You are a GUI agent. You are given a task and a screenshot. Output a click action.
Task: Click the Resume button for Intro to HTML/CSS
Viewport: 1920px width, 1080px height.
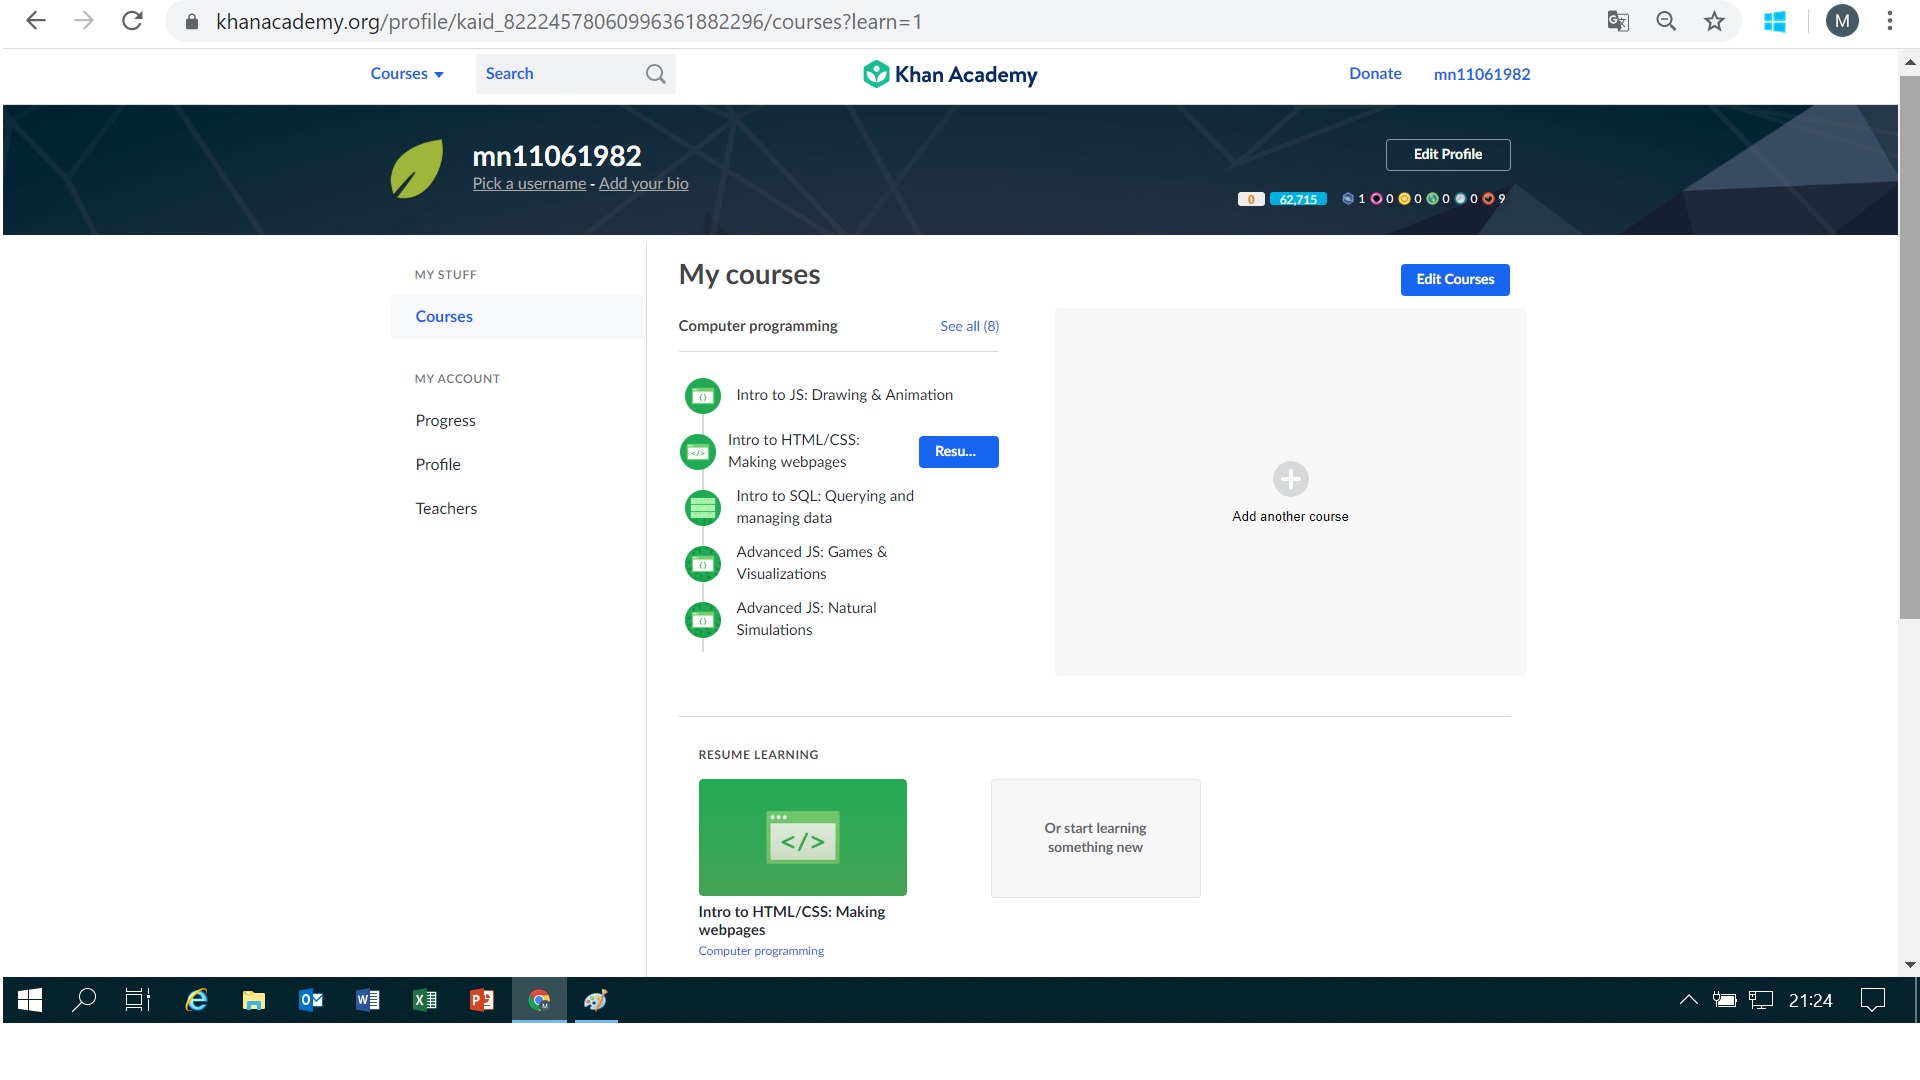(958, 452)
